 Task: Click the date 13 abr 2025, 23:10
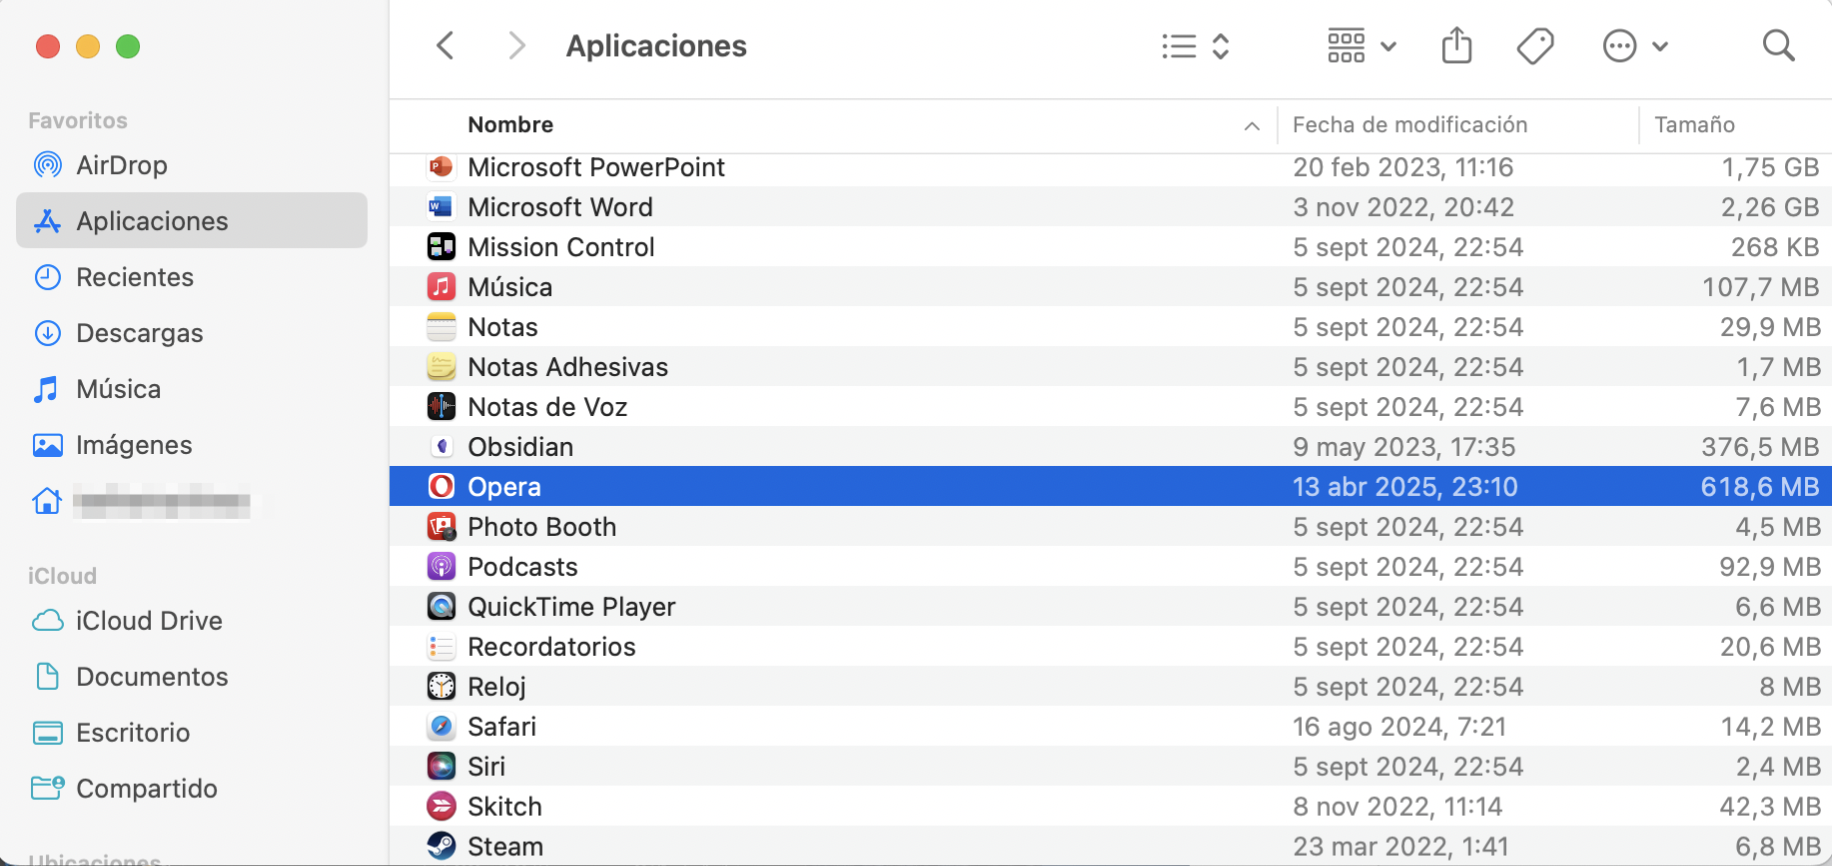pos(1405,487)
